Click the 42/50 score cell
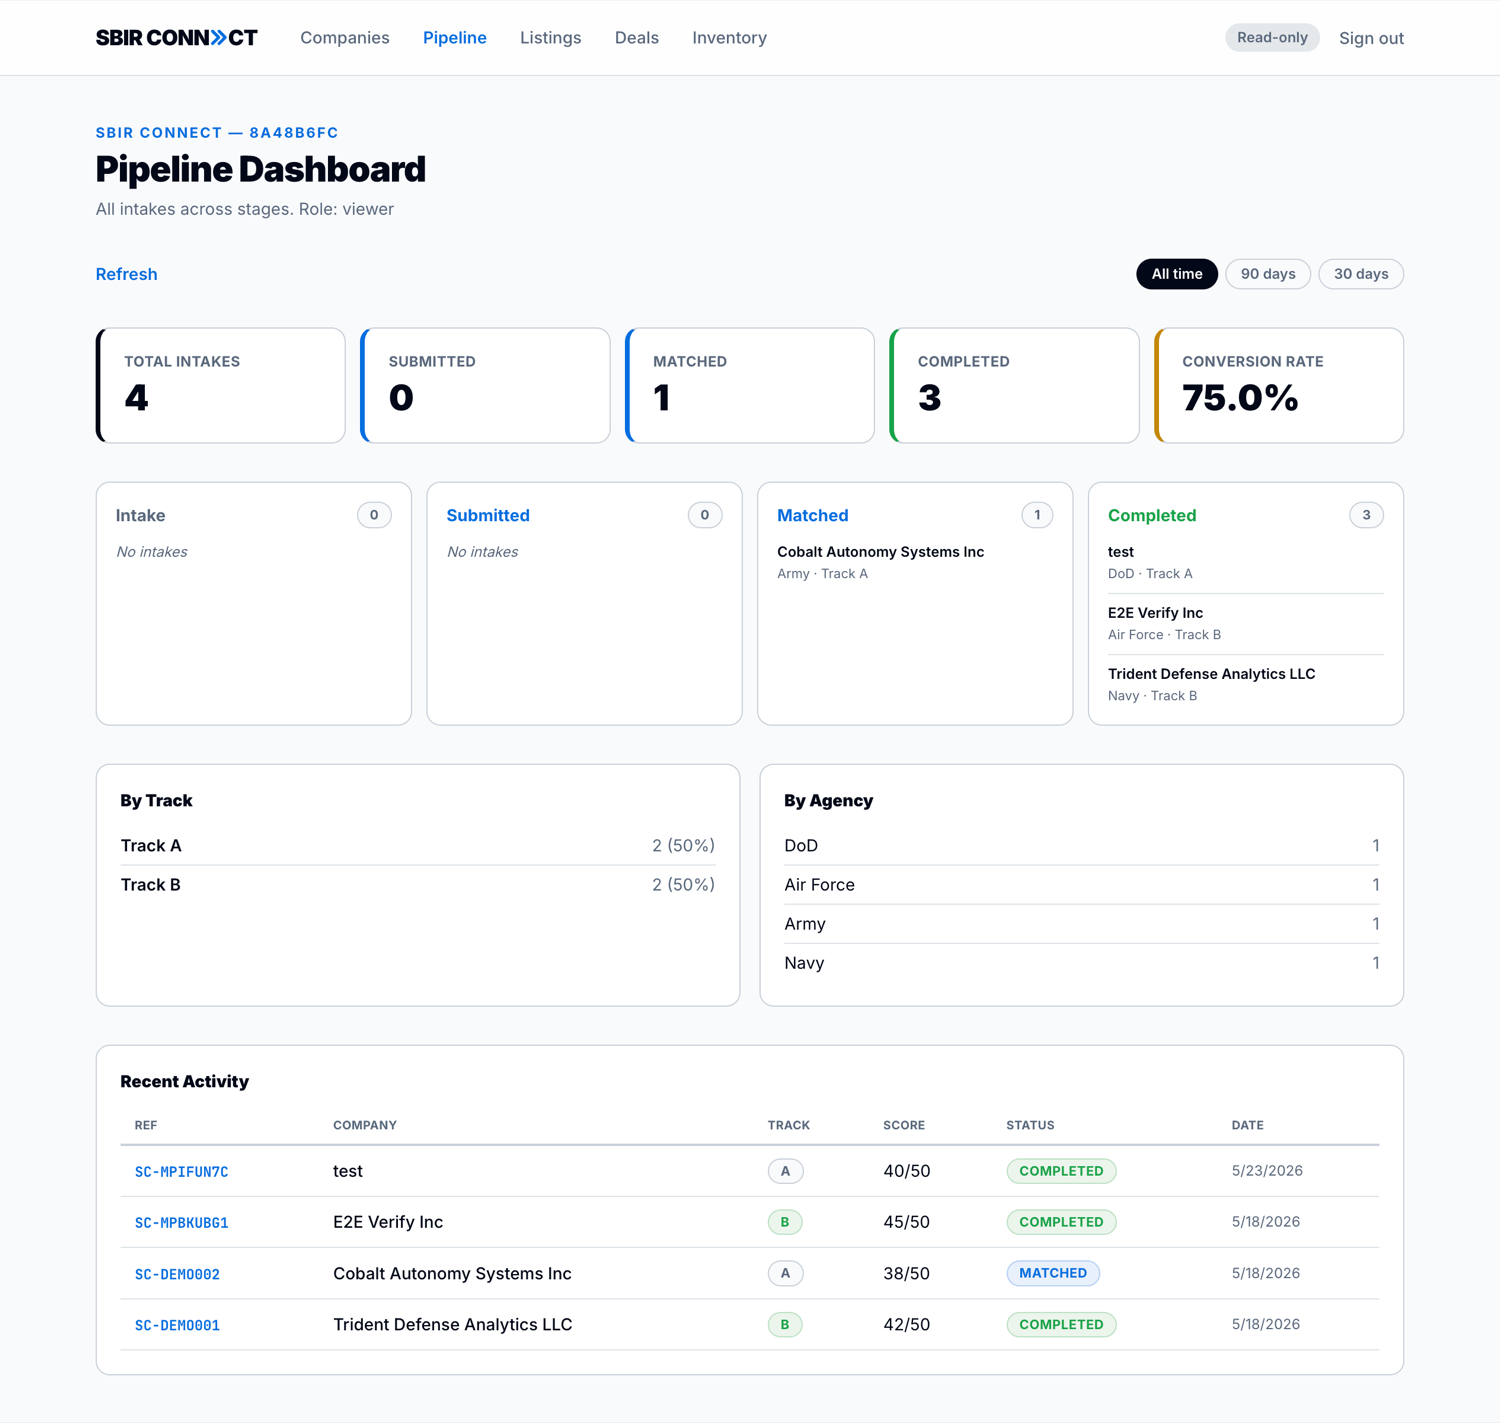This screenshot has height=1423, width=1500. (x=907, y=1324)
